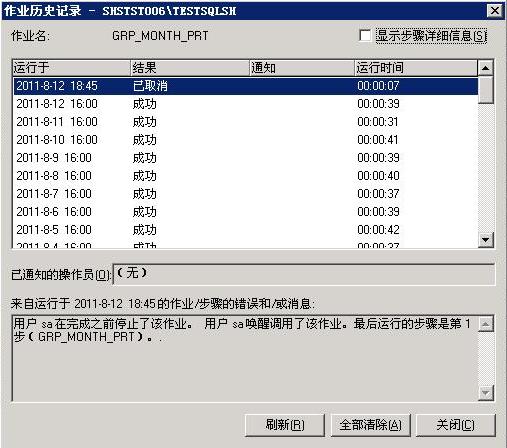This screenshot has width=507, height=448.
Task: Click the 已取消 result cell
Action: (150, 86)
